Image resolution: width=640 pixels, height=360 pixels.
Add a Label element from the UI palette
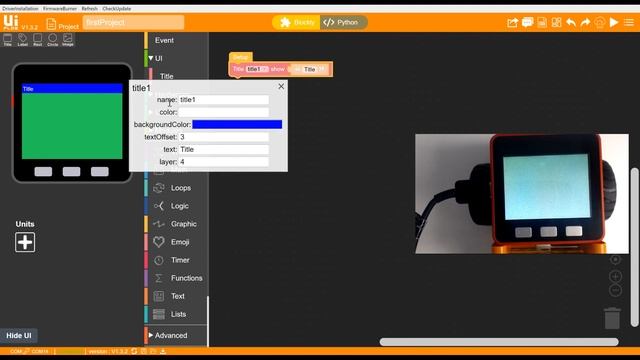click(22, 40)
